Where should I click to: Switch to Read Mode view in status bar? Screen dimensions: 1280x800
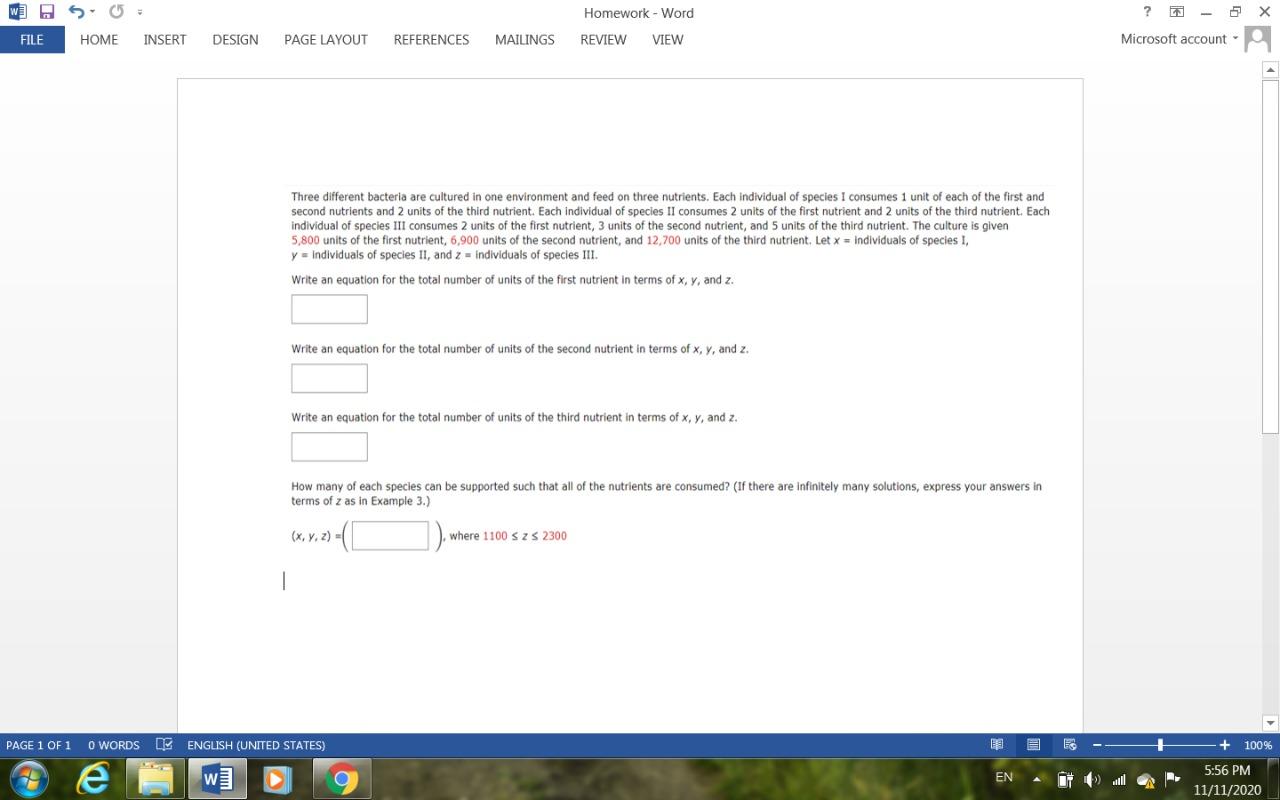point(997,745)
